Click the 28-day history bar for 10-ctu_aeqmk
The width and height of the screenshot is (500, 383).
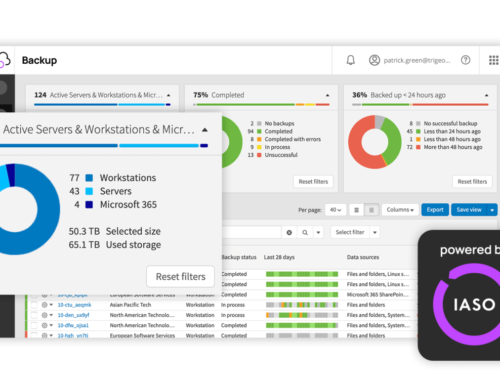(x=302, y=305)
